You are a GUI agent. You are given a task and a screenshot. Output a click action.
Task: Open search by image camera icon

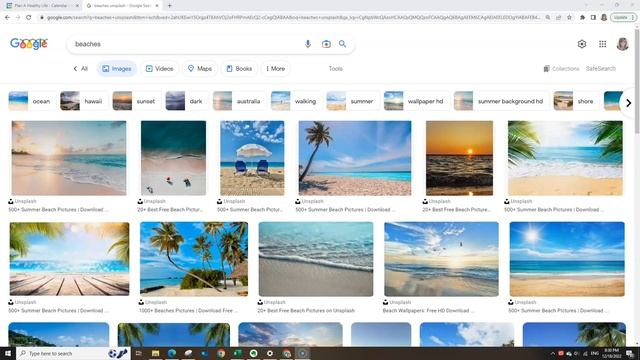(x=326, y=44)
